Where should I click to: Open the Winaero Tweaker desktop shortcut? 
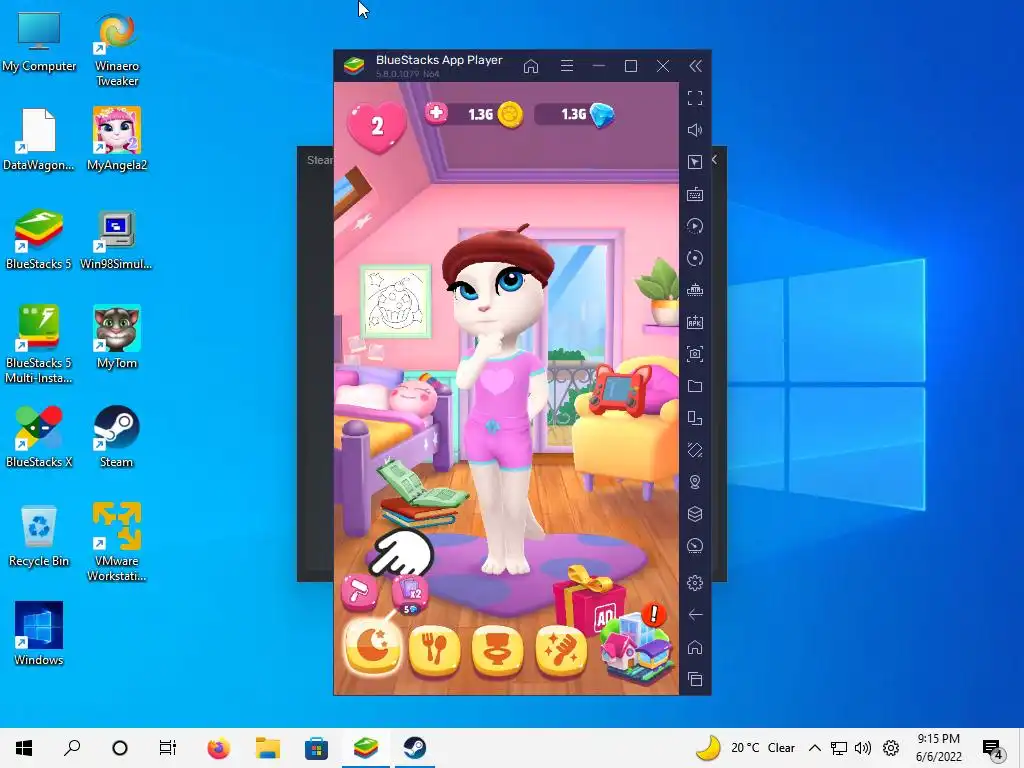(x=117, y=48)
